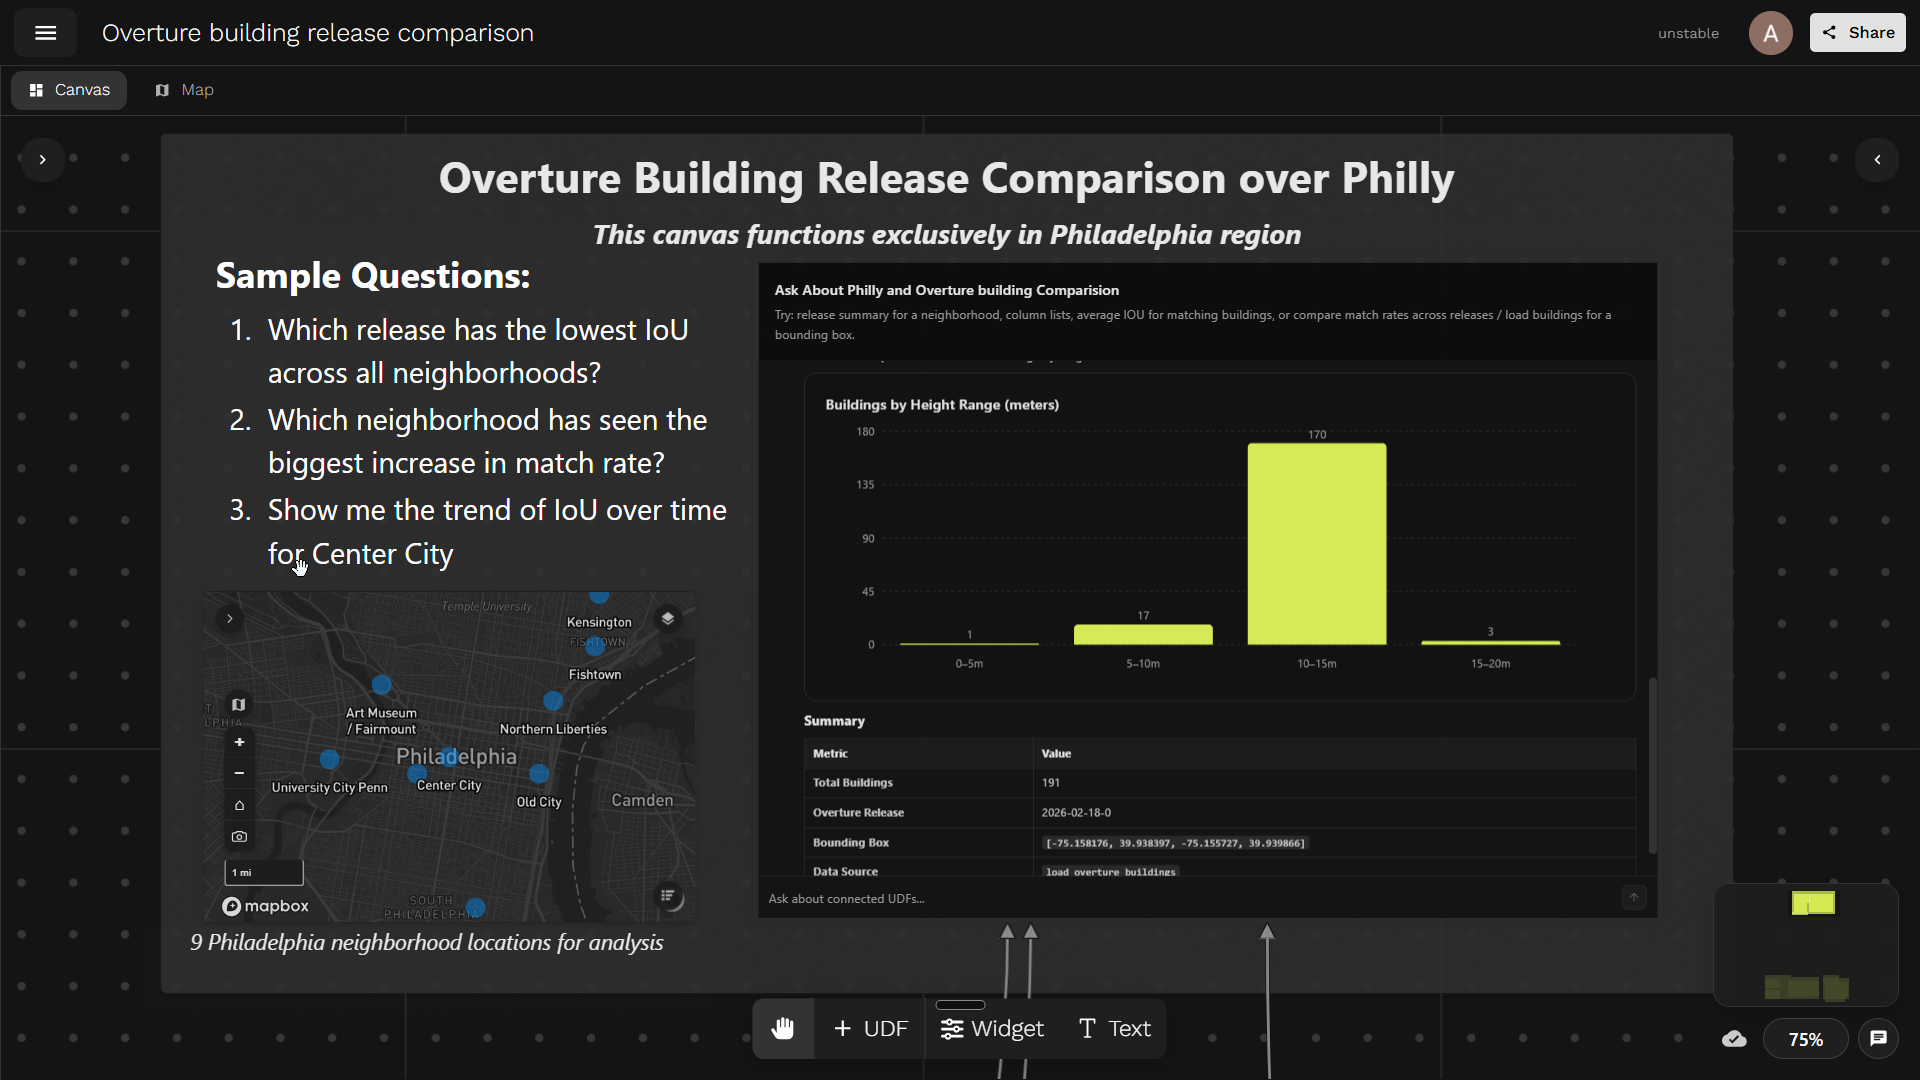Click the Old City neighborhood marker

[539, 774]
